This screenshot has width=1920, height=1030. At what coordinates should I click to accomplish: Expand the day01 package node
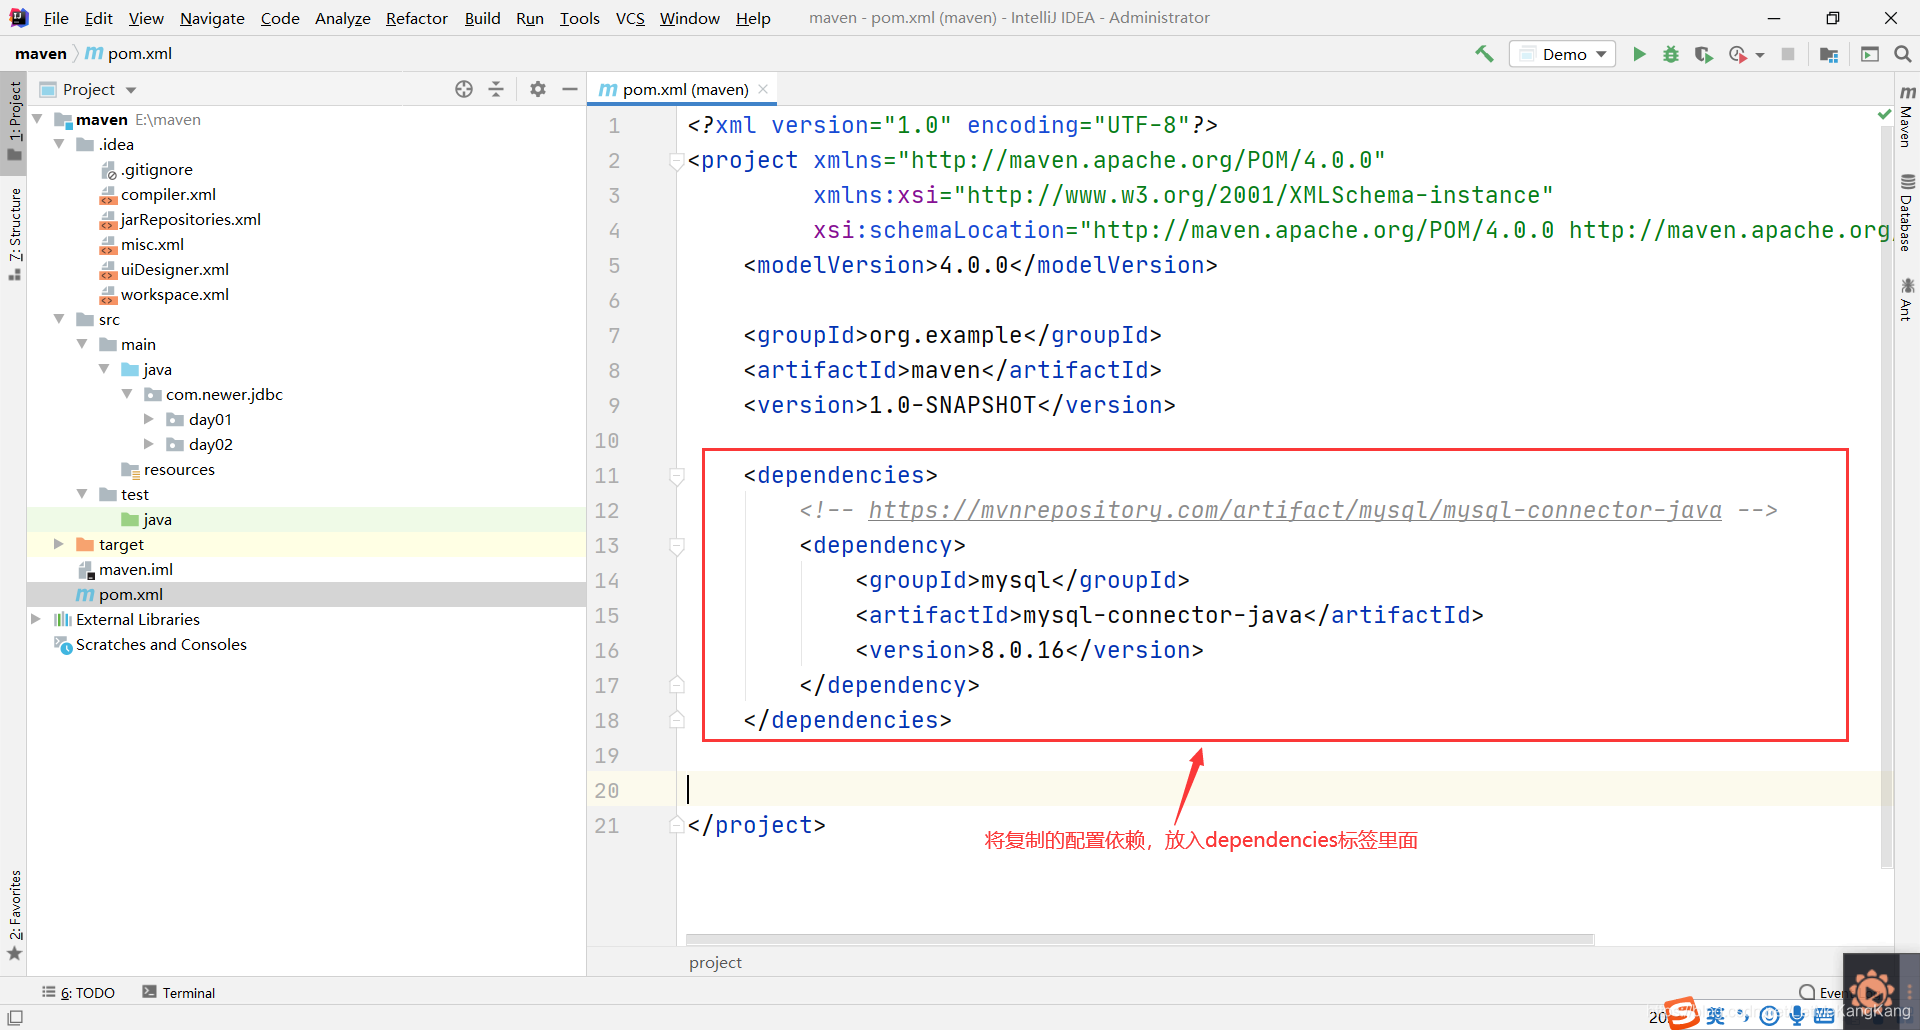coord(150,419)
